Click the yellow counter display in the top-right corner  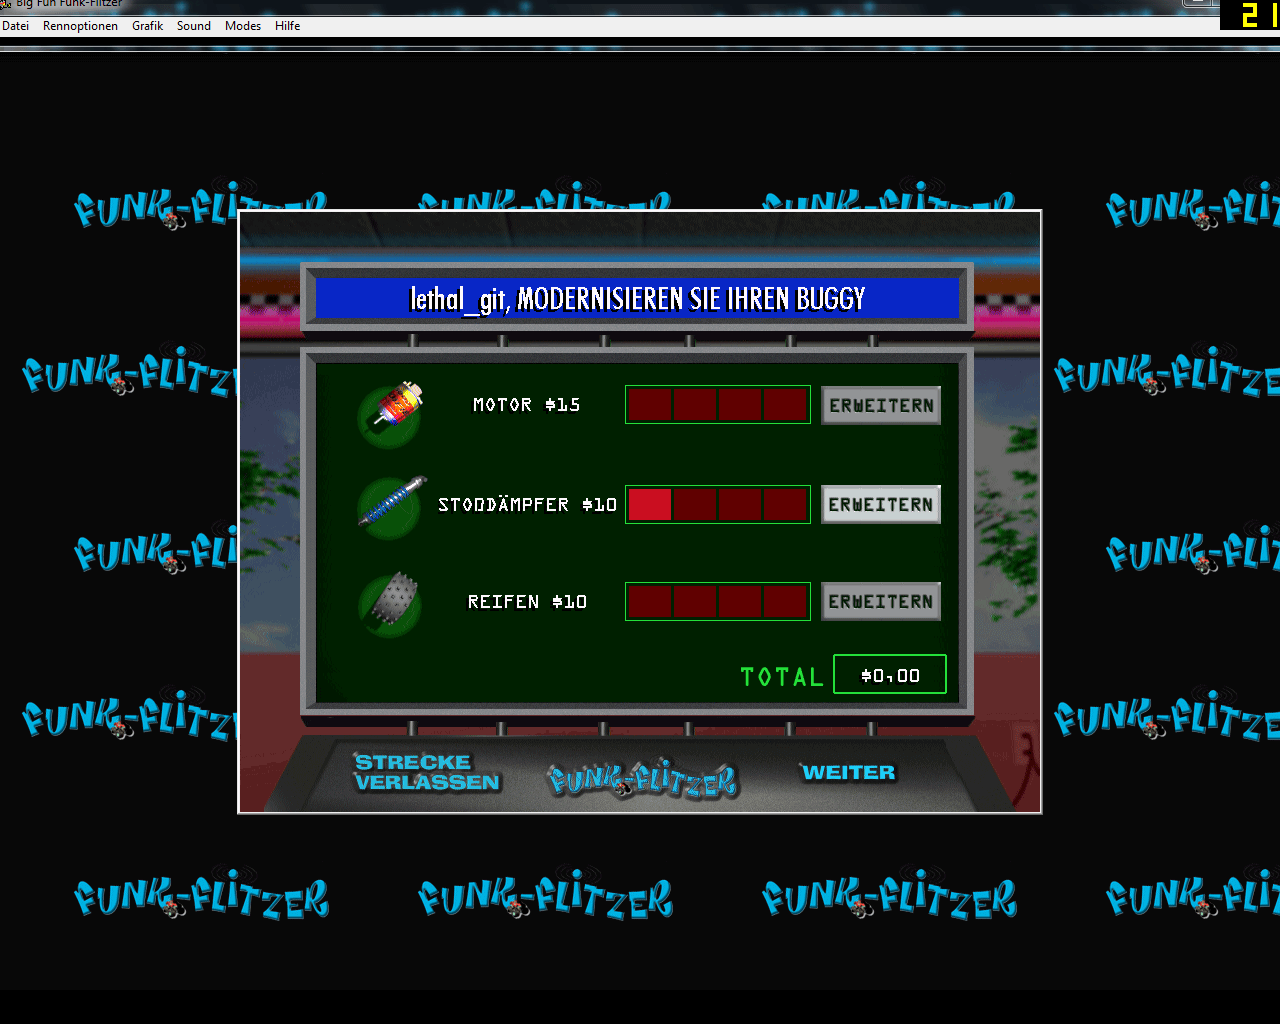point(1250,15)
